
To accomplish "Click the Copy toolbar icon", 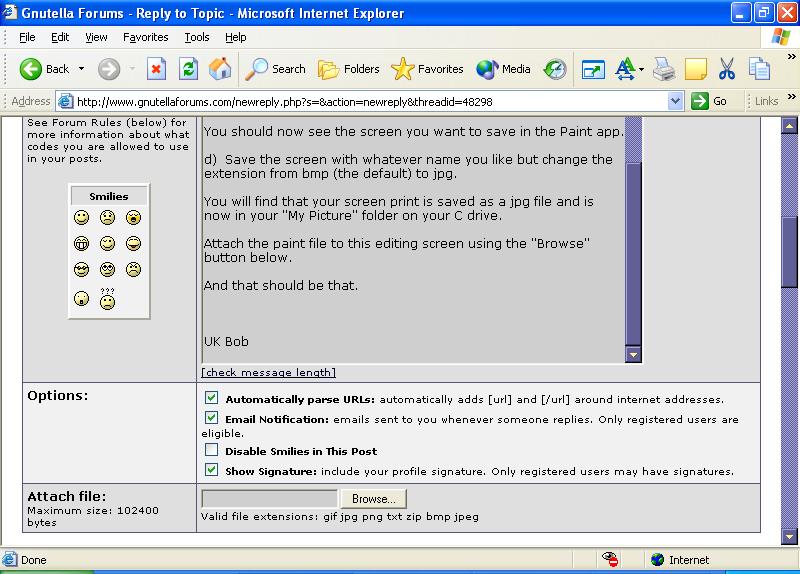I will 759,69.
